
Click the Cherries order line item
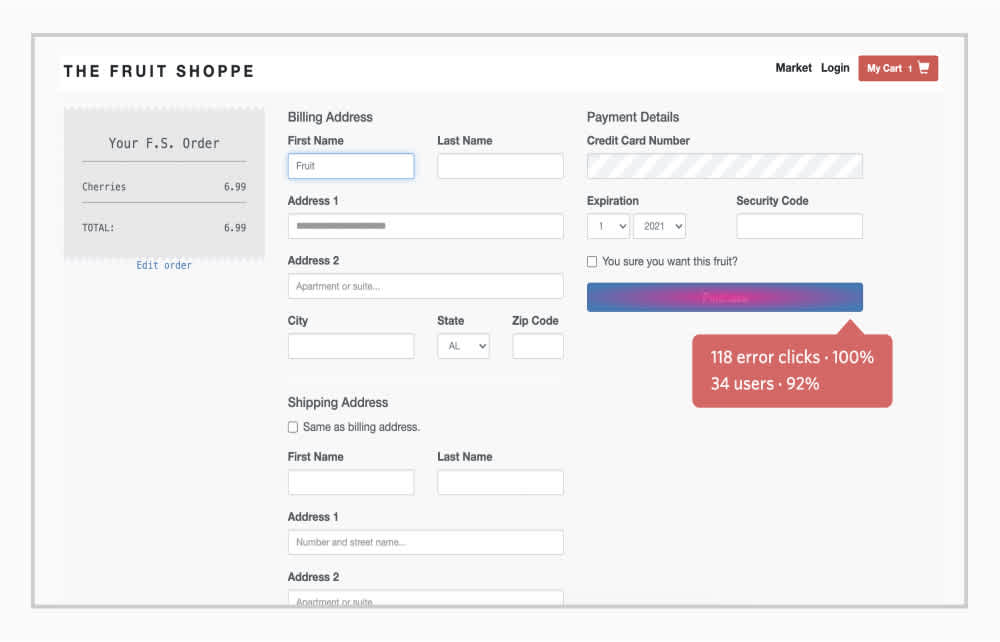coord(164,187)
